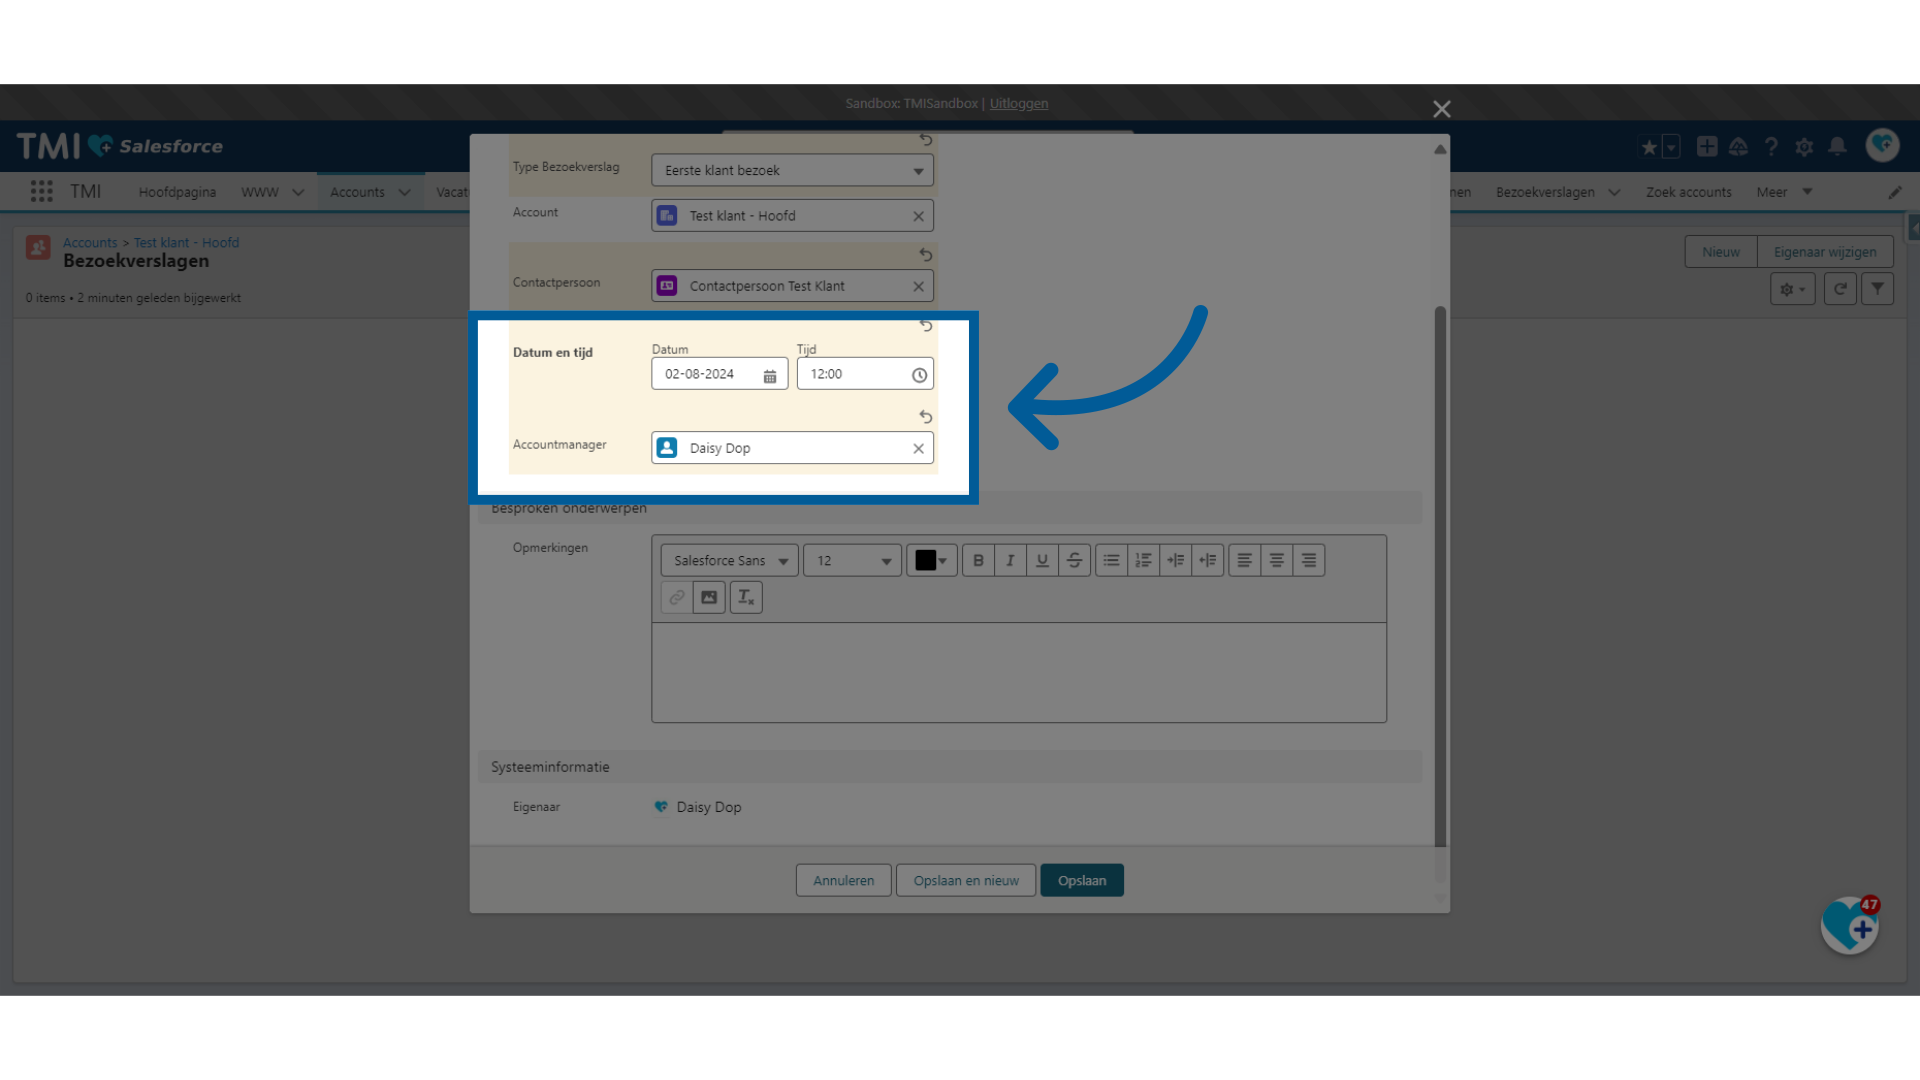Clear the Contactpersoon Test Klant value
The width and height of the screenshot is (1920, 1080).
[x=918, y=287]
